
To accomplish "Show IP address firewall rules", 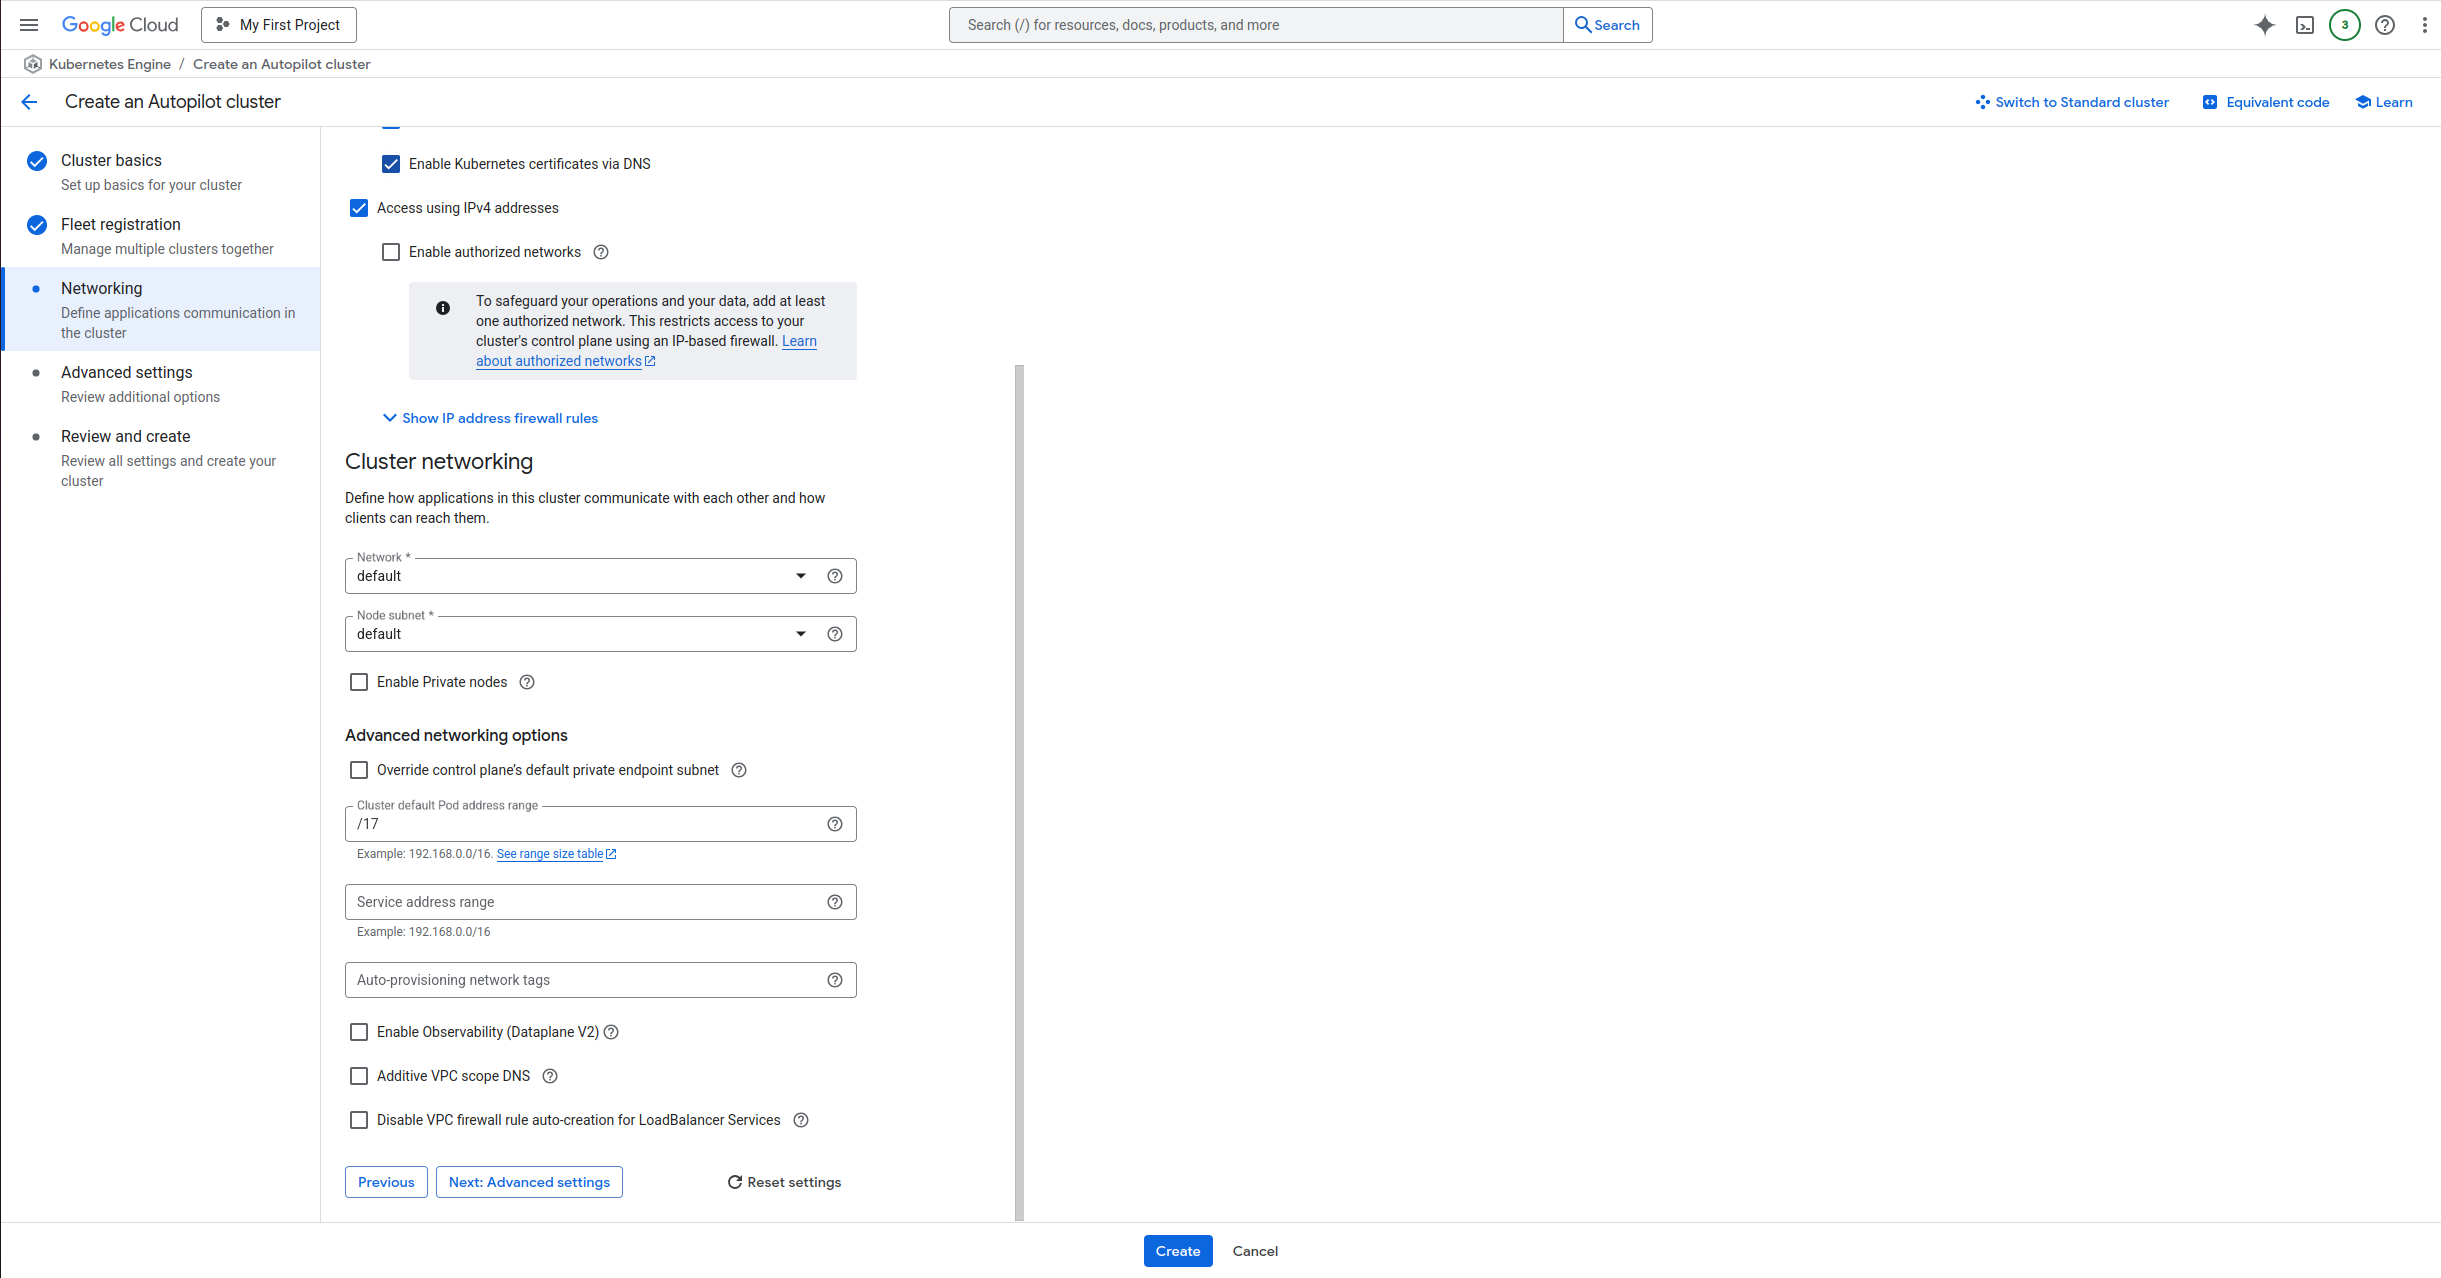I will [x=490, y=418].
